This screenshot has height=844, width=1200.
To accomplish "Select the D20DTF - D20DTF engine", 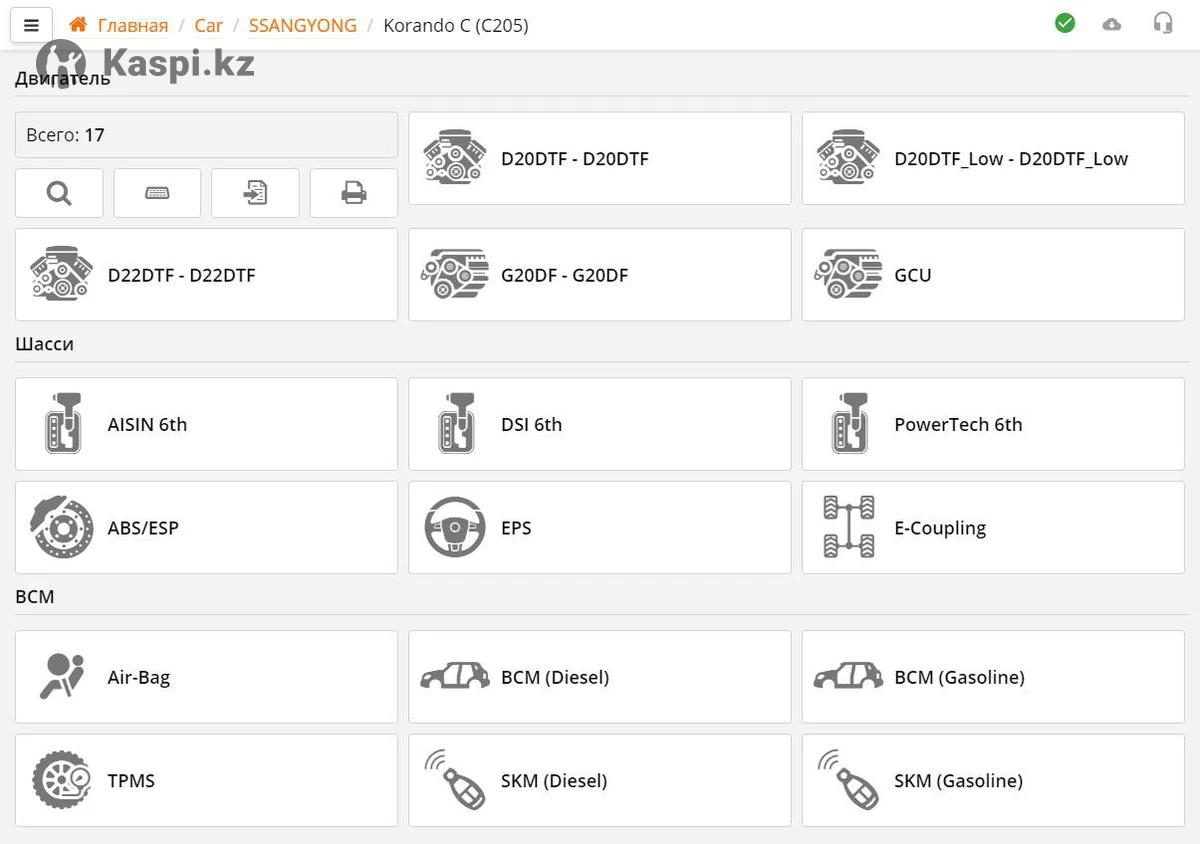I will (x=599, y=159).
